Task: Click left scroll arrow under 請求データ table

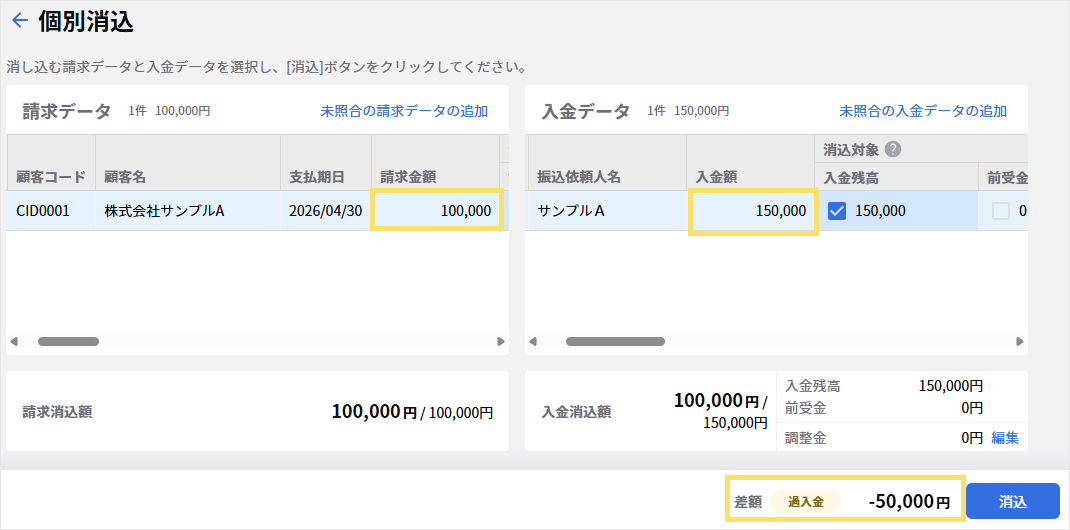Action: [x=14, y=341]
